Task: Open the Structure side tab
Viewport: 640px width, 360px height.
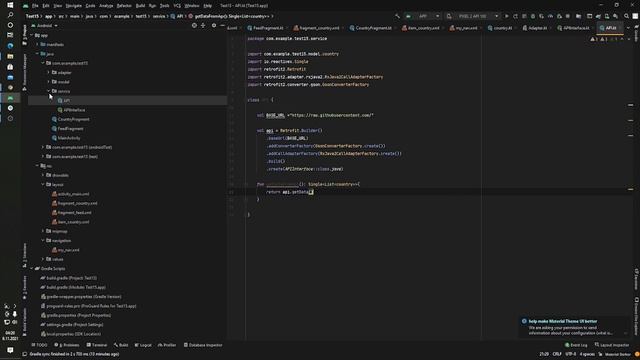Action: click(x=24, y=255)
